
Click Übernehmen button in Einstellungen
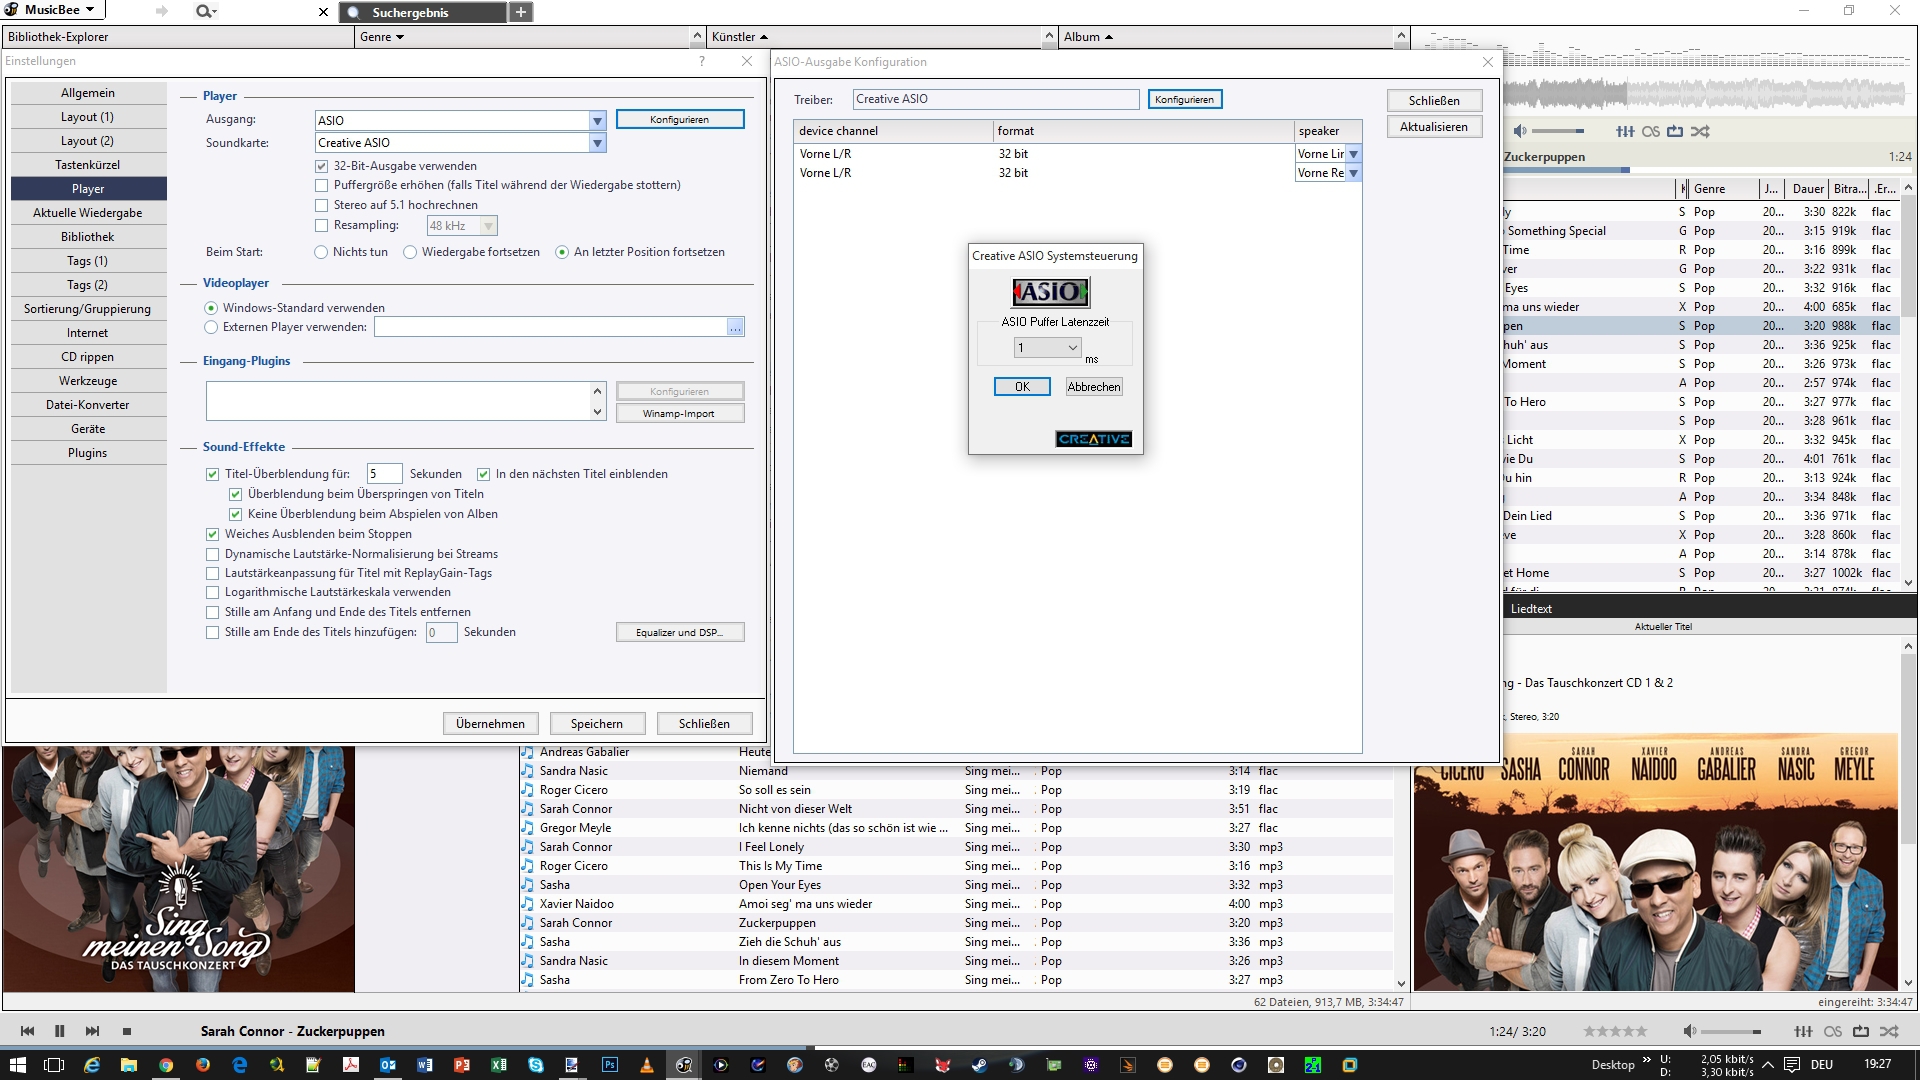490,724
